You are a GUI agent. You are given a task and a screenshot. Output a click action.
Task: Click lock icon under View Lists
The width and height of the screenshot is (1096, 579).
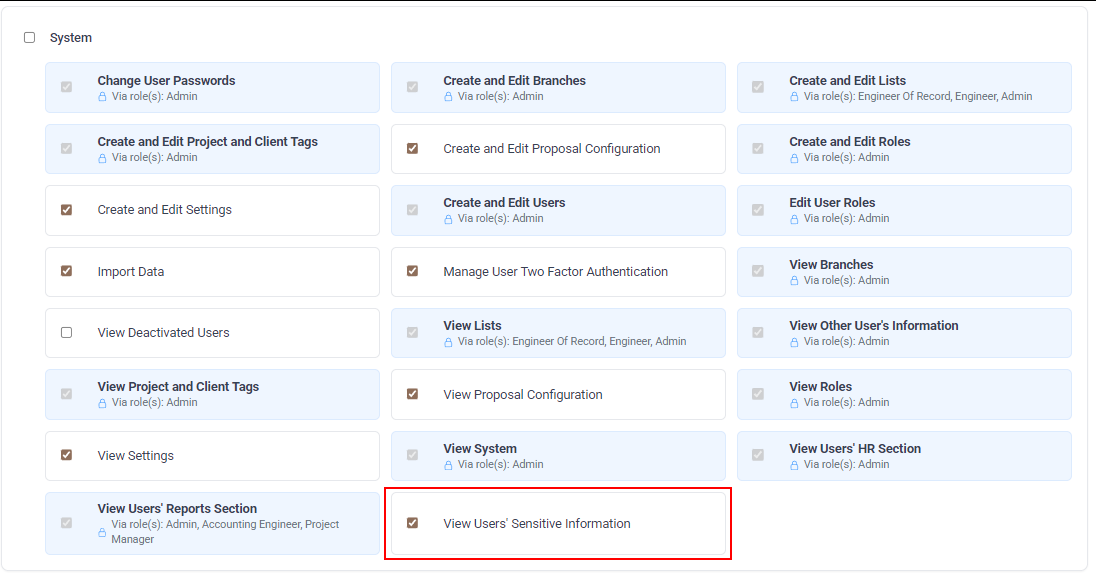coord(448,342)
